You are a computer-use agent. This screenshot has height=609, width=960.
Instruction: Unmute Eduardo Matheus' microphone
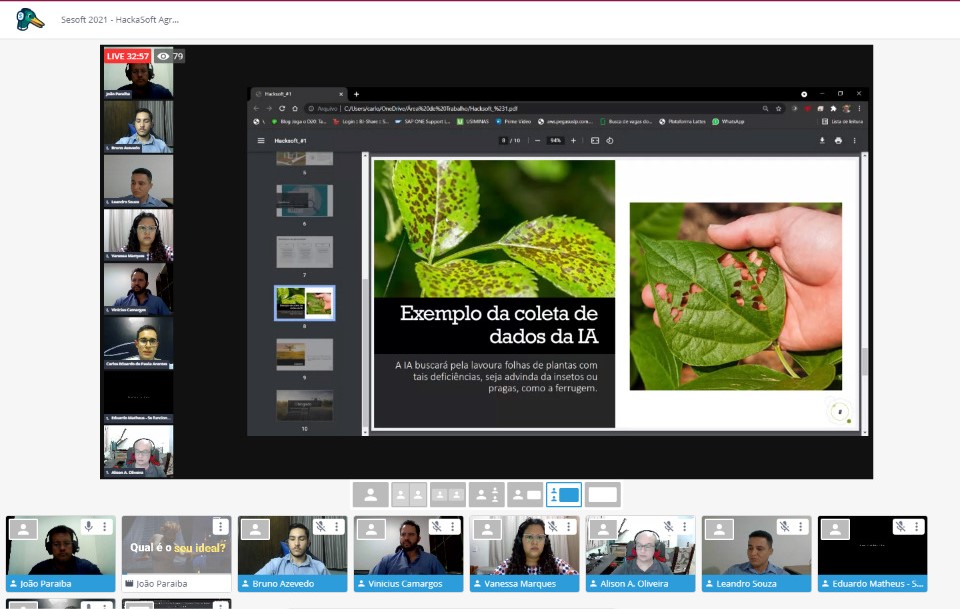pos(901,526)
